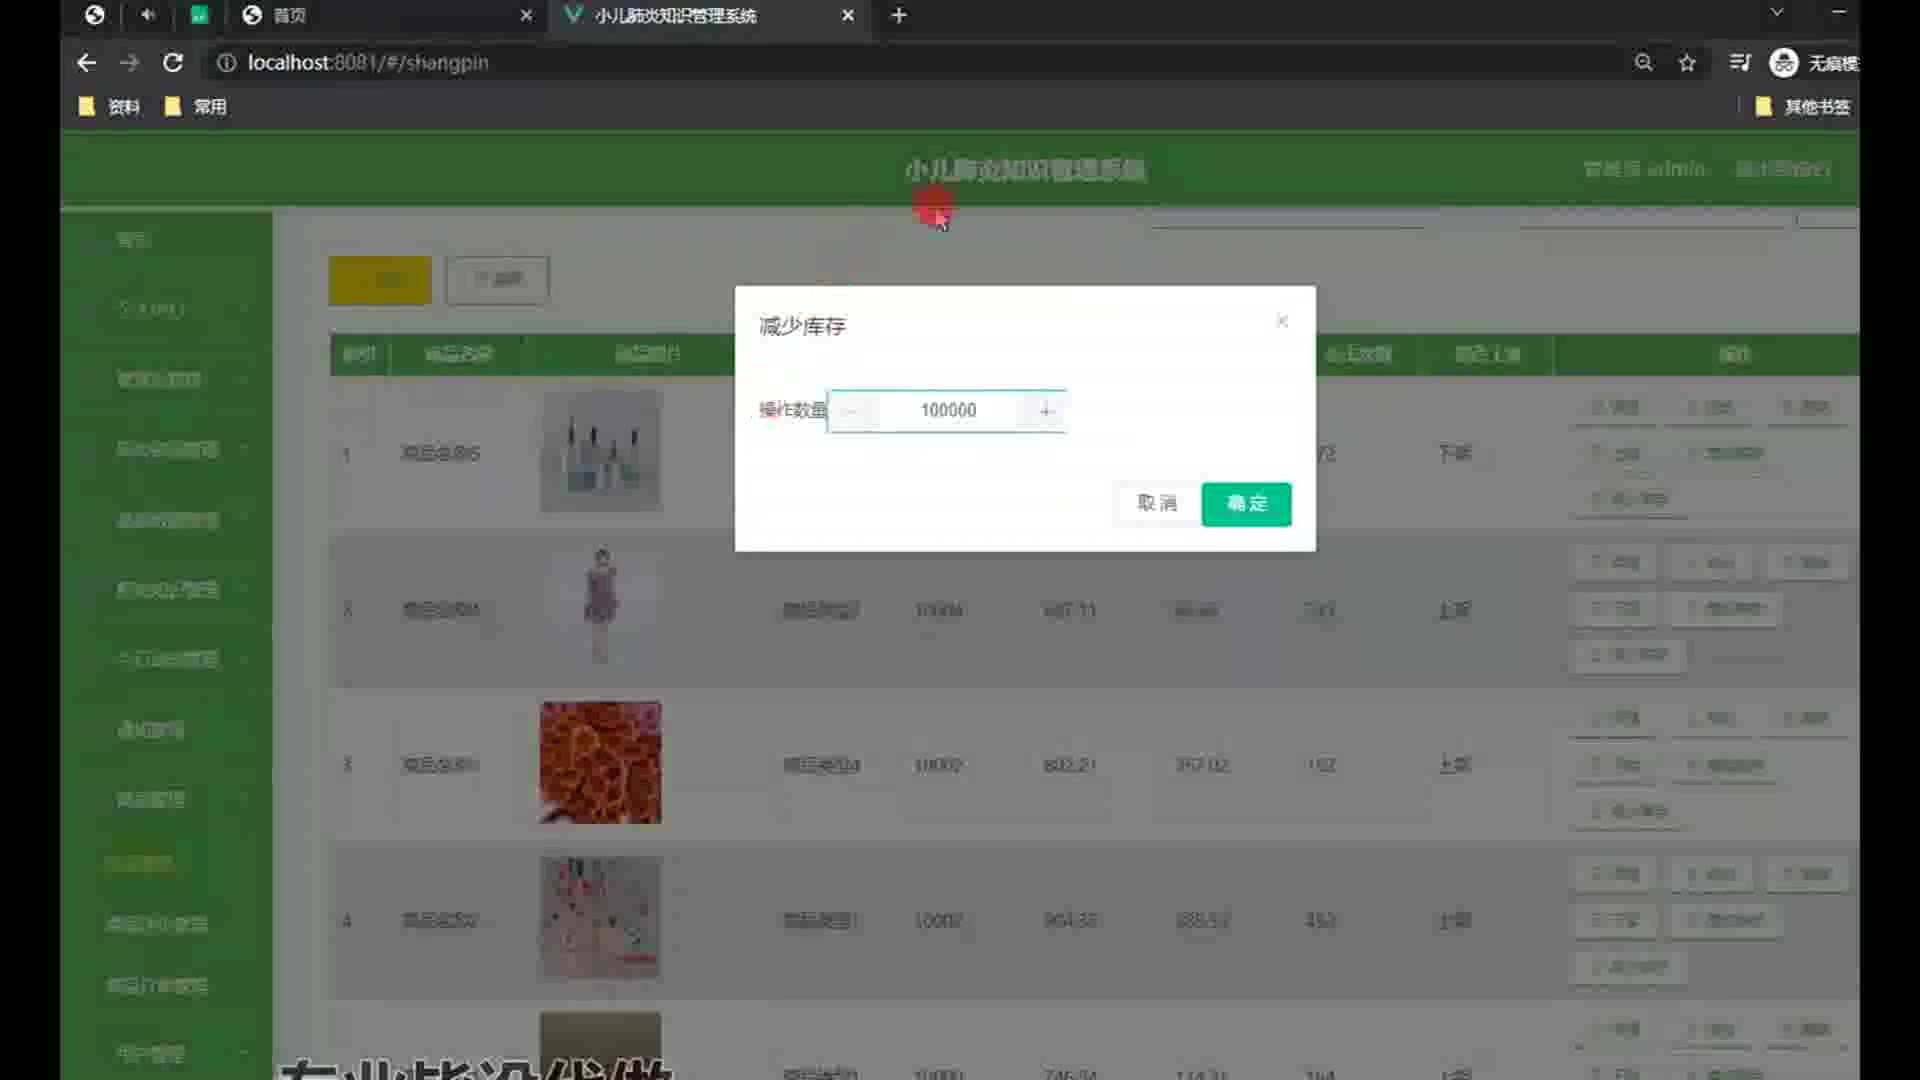Click the red cells product thumbnail in row 3
This screenshot has width=1920, height=1080.
(600, 762)
